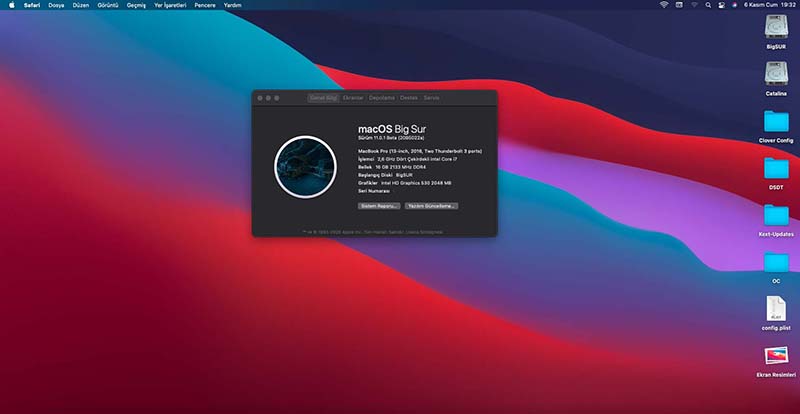
Task: Open the Apple menu
Action: coord(12,5)
